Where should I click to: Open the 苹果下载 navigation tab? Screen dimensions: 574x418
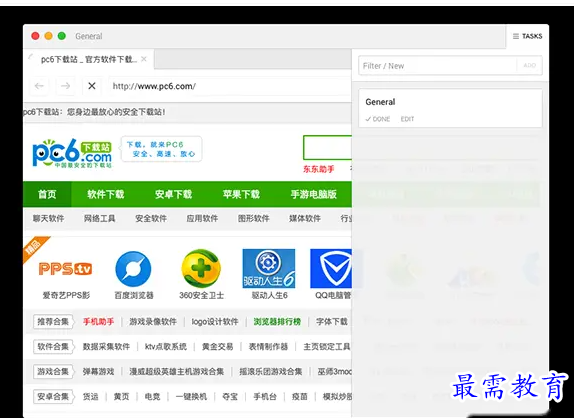[x=241, y=194]
